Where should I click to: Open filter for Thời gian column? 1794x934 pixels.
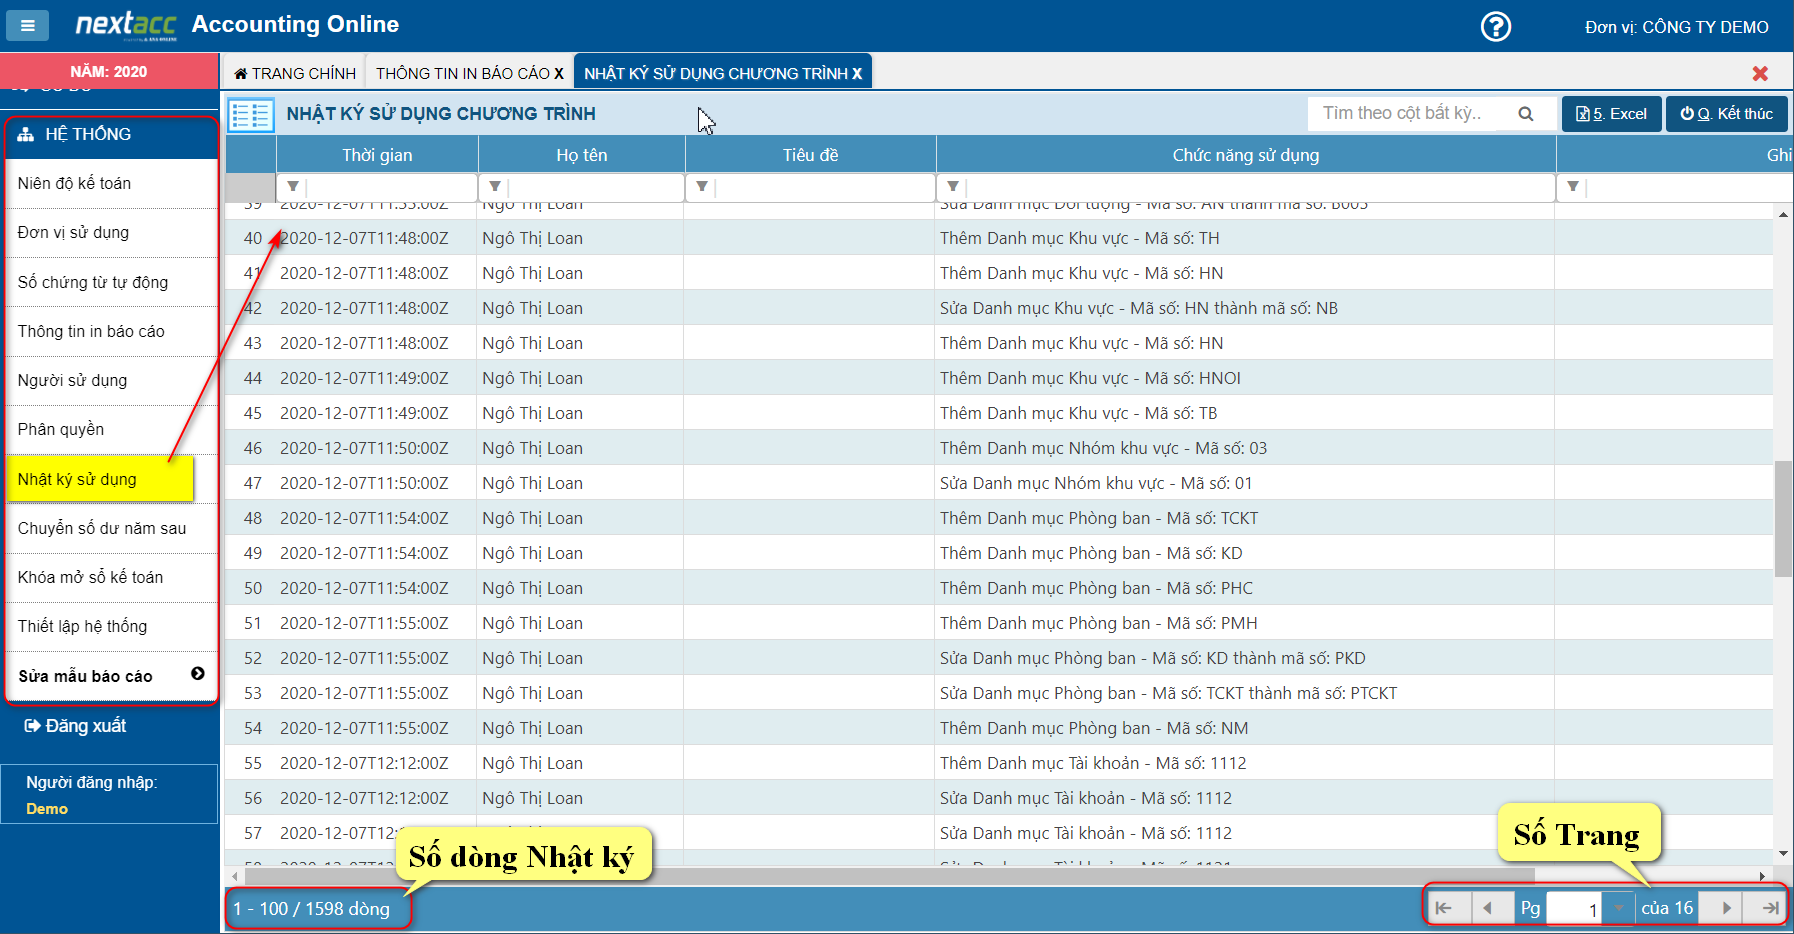tap(293, 187)
